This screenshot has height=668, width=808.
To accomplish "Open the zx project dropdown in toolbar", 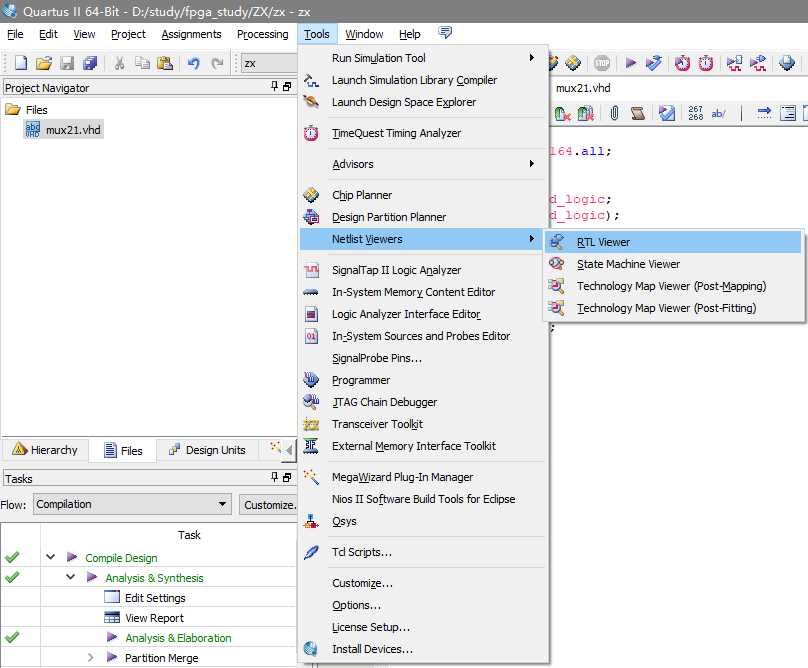I will [269, 63].
